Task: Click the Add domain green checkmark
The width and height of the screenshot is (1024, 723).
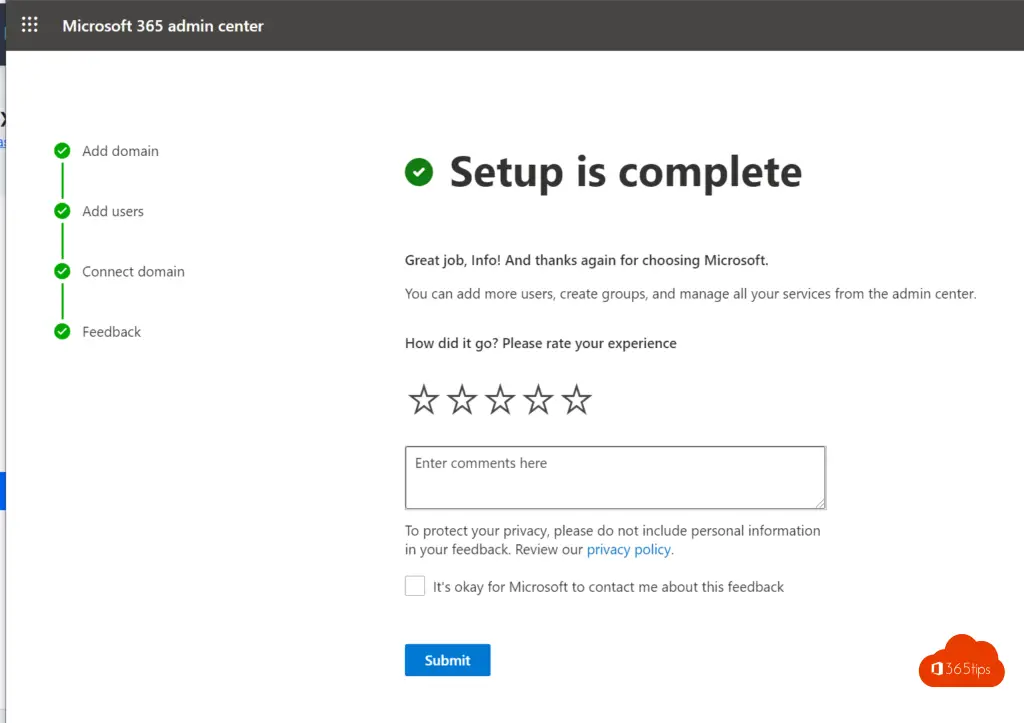Action: 62,151
